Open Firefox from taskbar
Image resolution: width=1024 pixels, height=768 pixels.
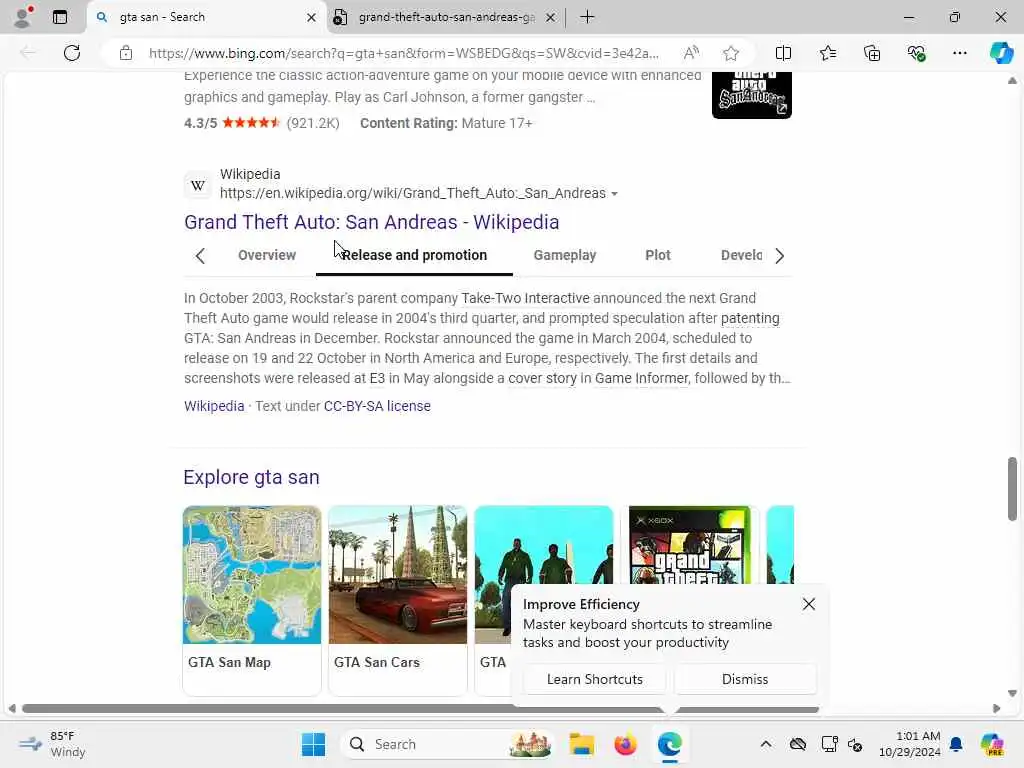(625, 744)
